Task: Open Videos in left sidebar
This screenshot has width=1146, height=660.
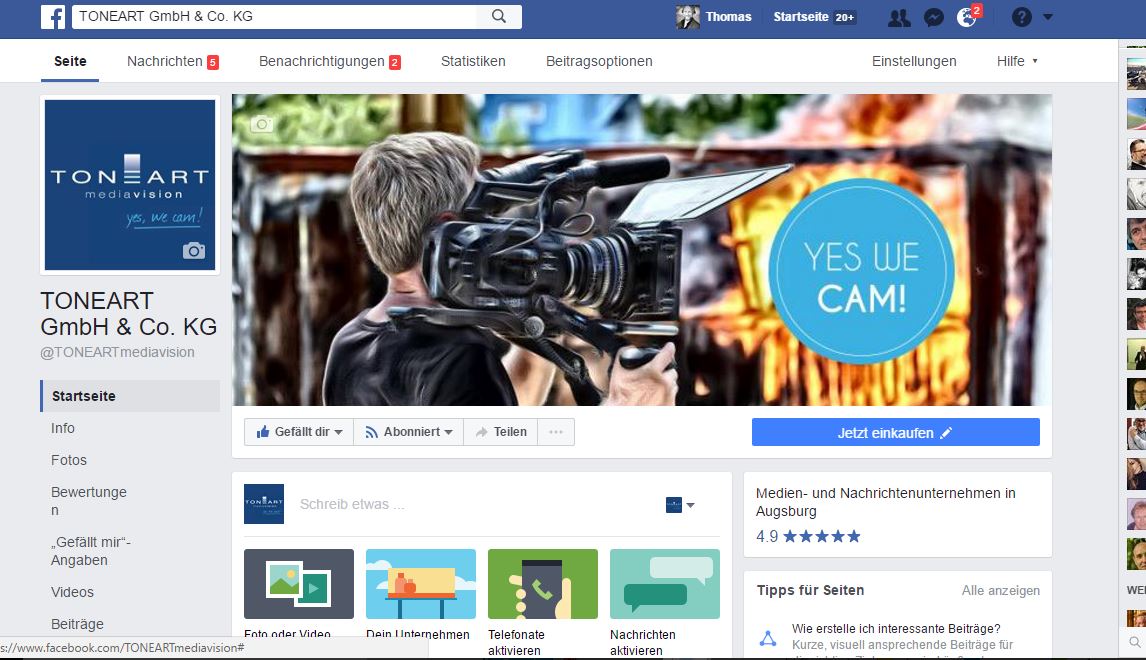Action: (72, 592)
